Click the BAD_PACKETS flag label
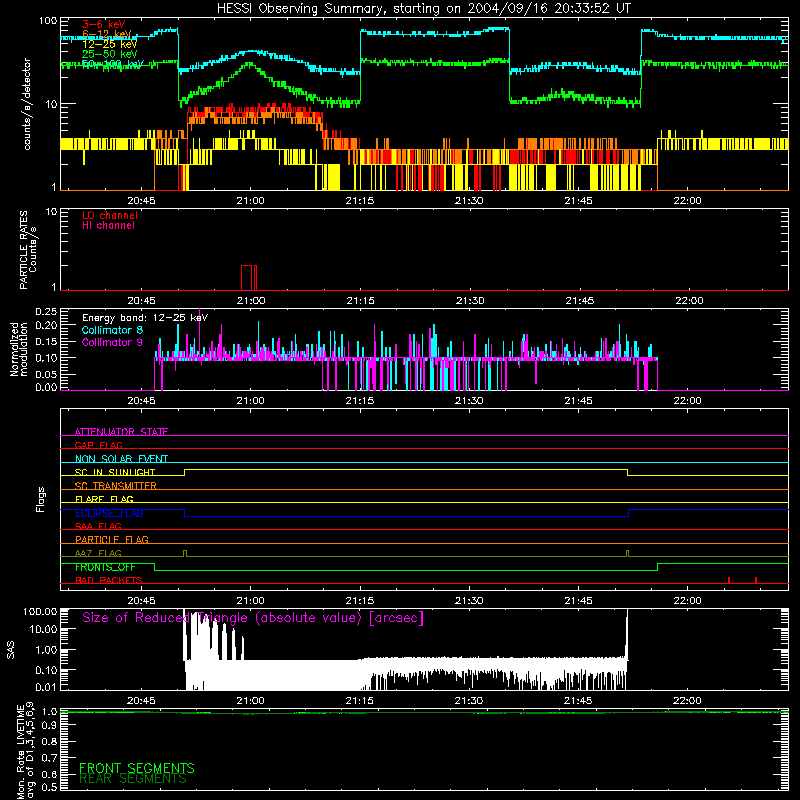This screenshot has width=800, height=800. [x=109, y=580]
